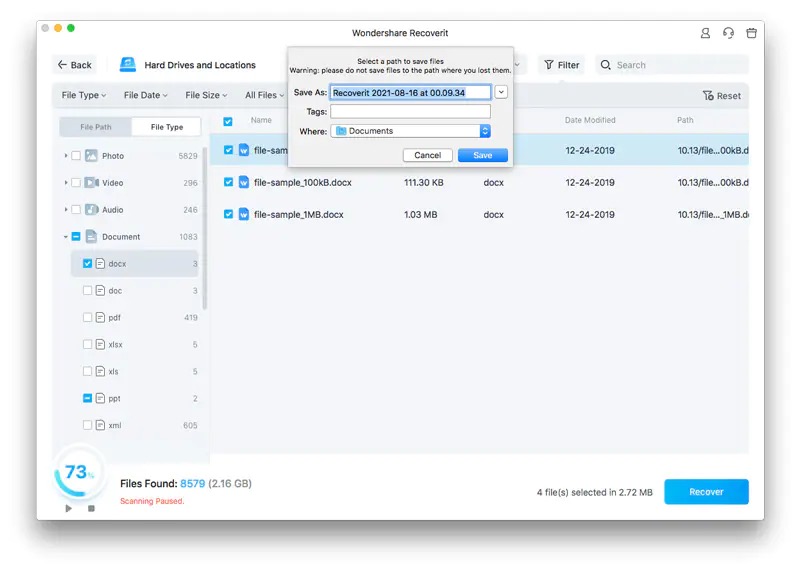Switch to the File Type tab

coord(167,127)
